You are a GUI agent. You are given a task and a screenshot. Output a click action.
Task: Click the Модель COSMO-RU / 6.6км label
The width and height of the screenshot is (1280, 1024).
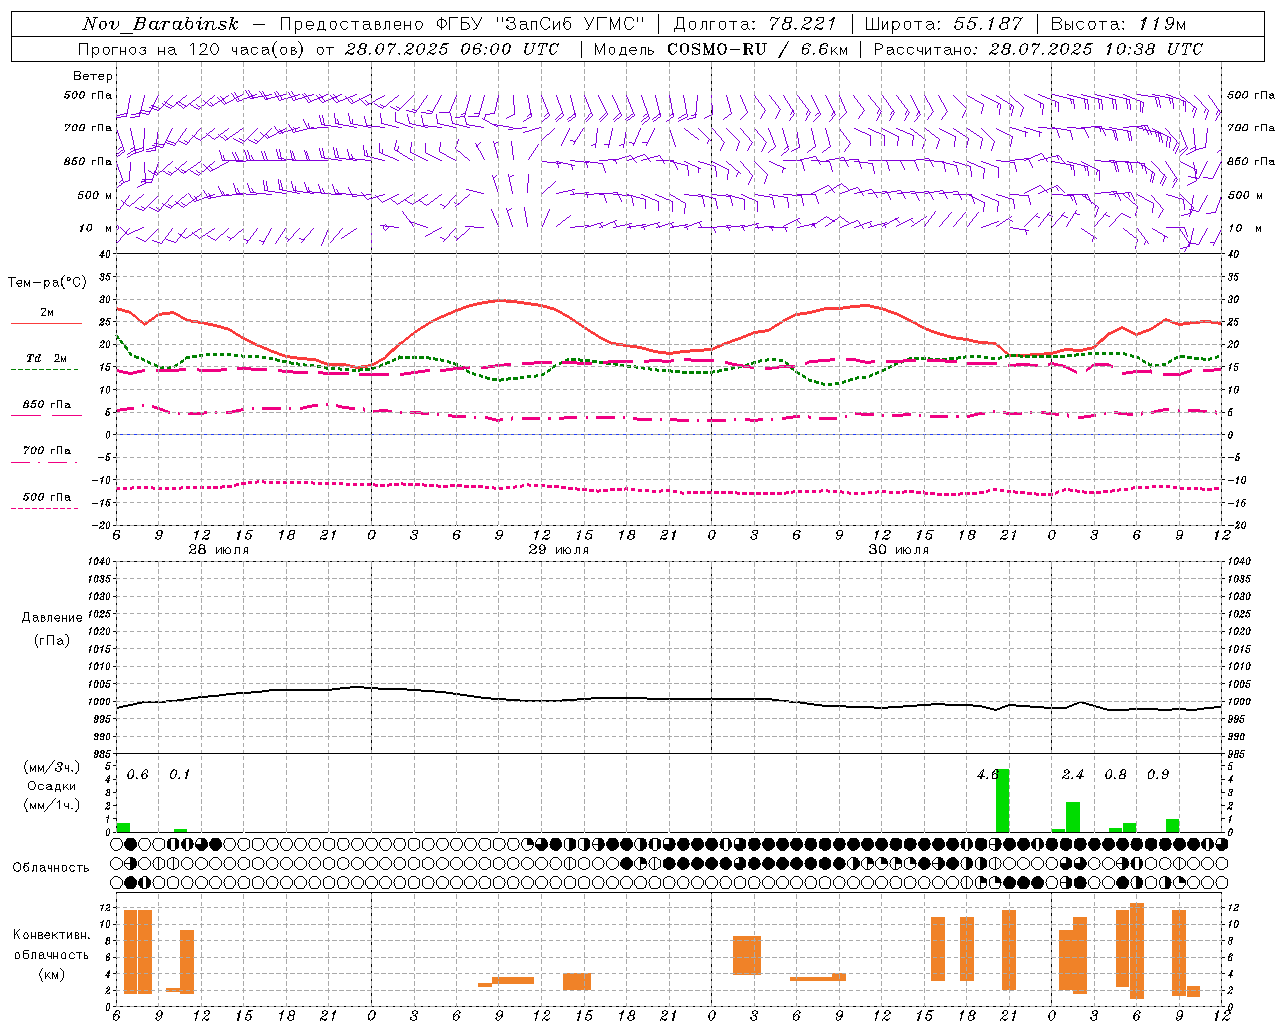[x=720, y=49]
